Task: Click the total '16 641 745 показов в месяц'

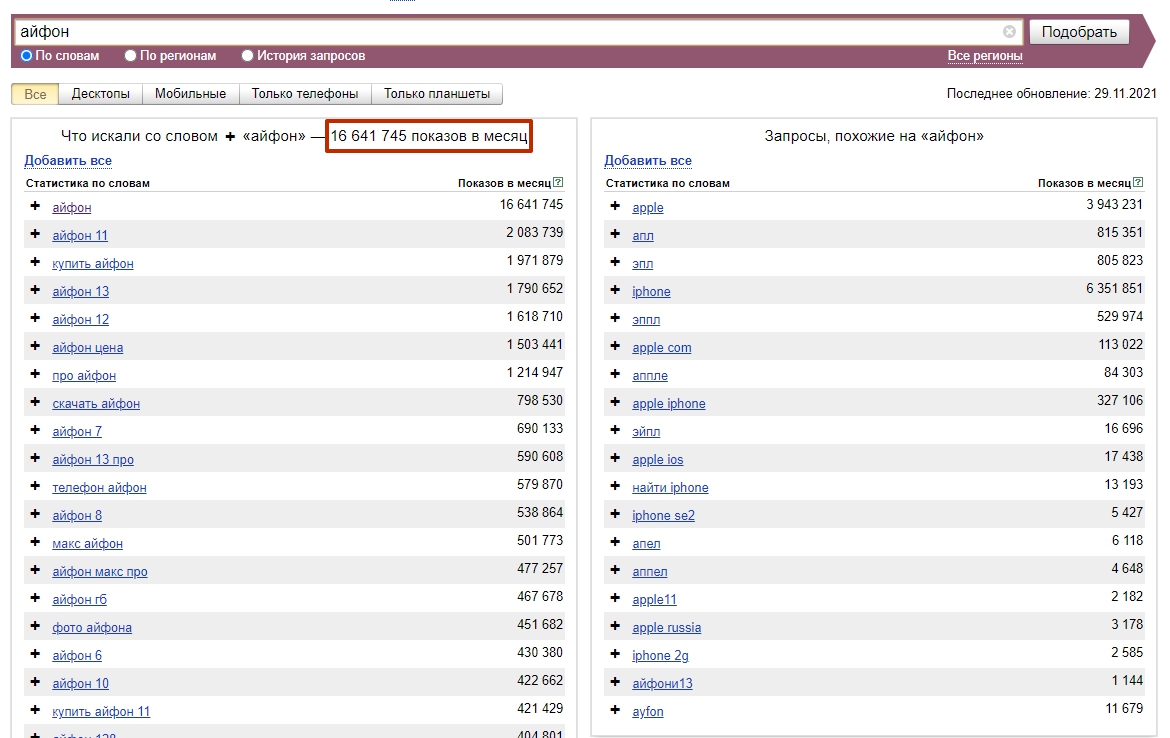Action: click(429, 136)
